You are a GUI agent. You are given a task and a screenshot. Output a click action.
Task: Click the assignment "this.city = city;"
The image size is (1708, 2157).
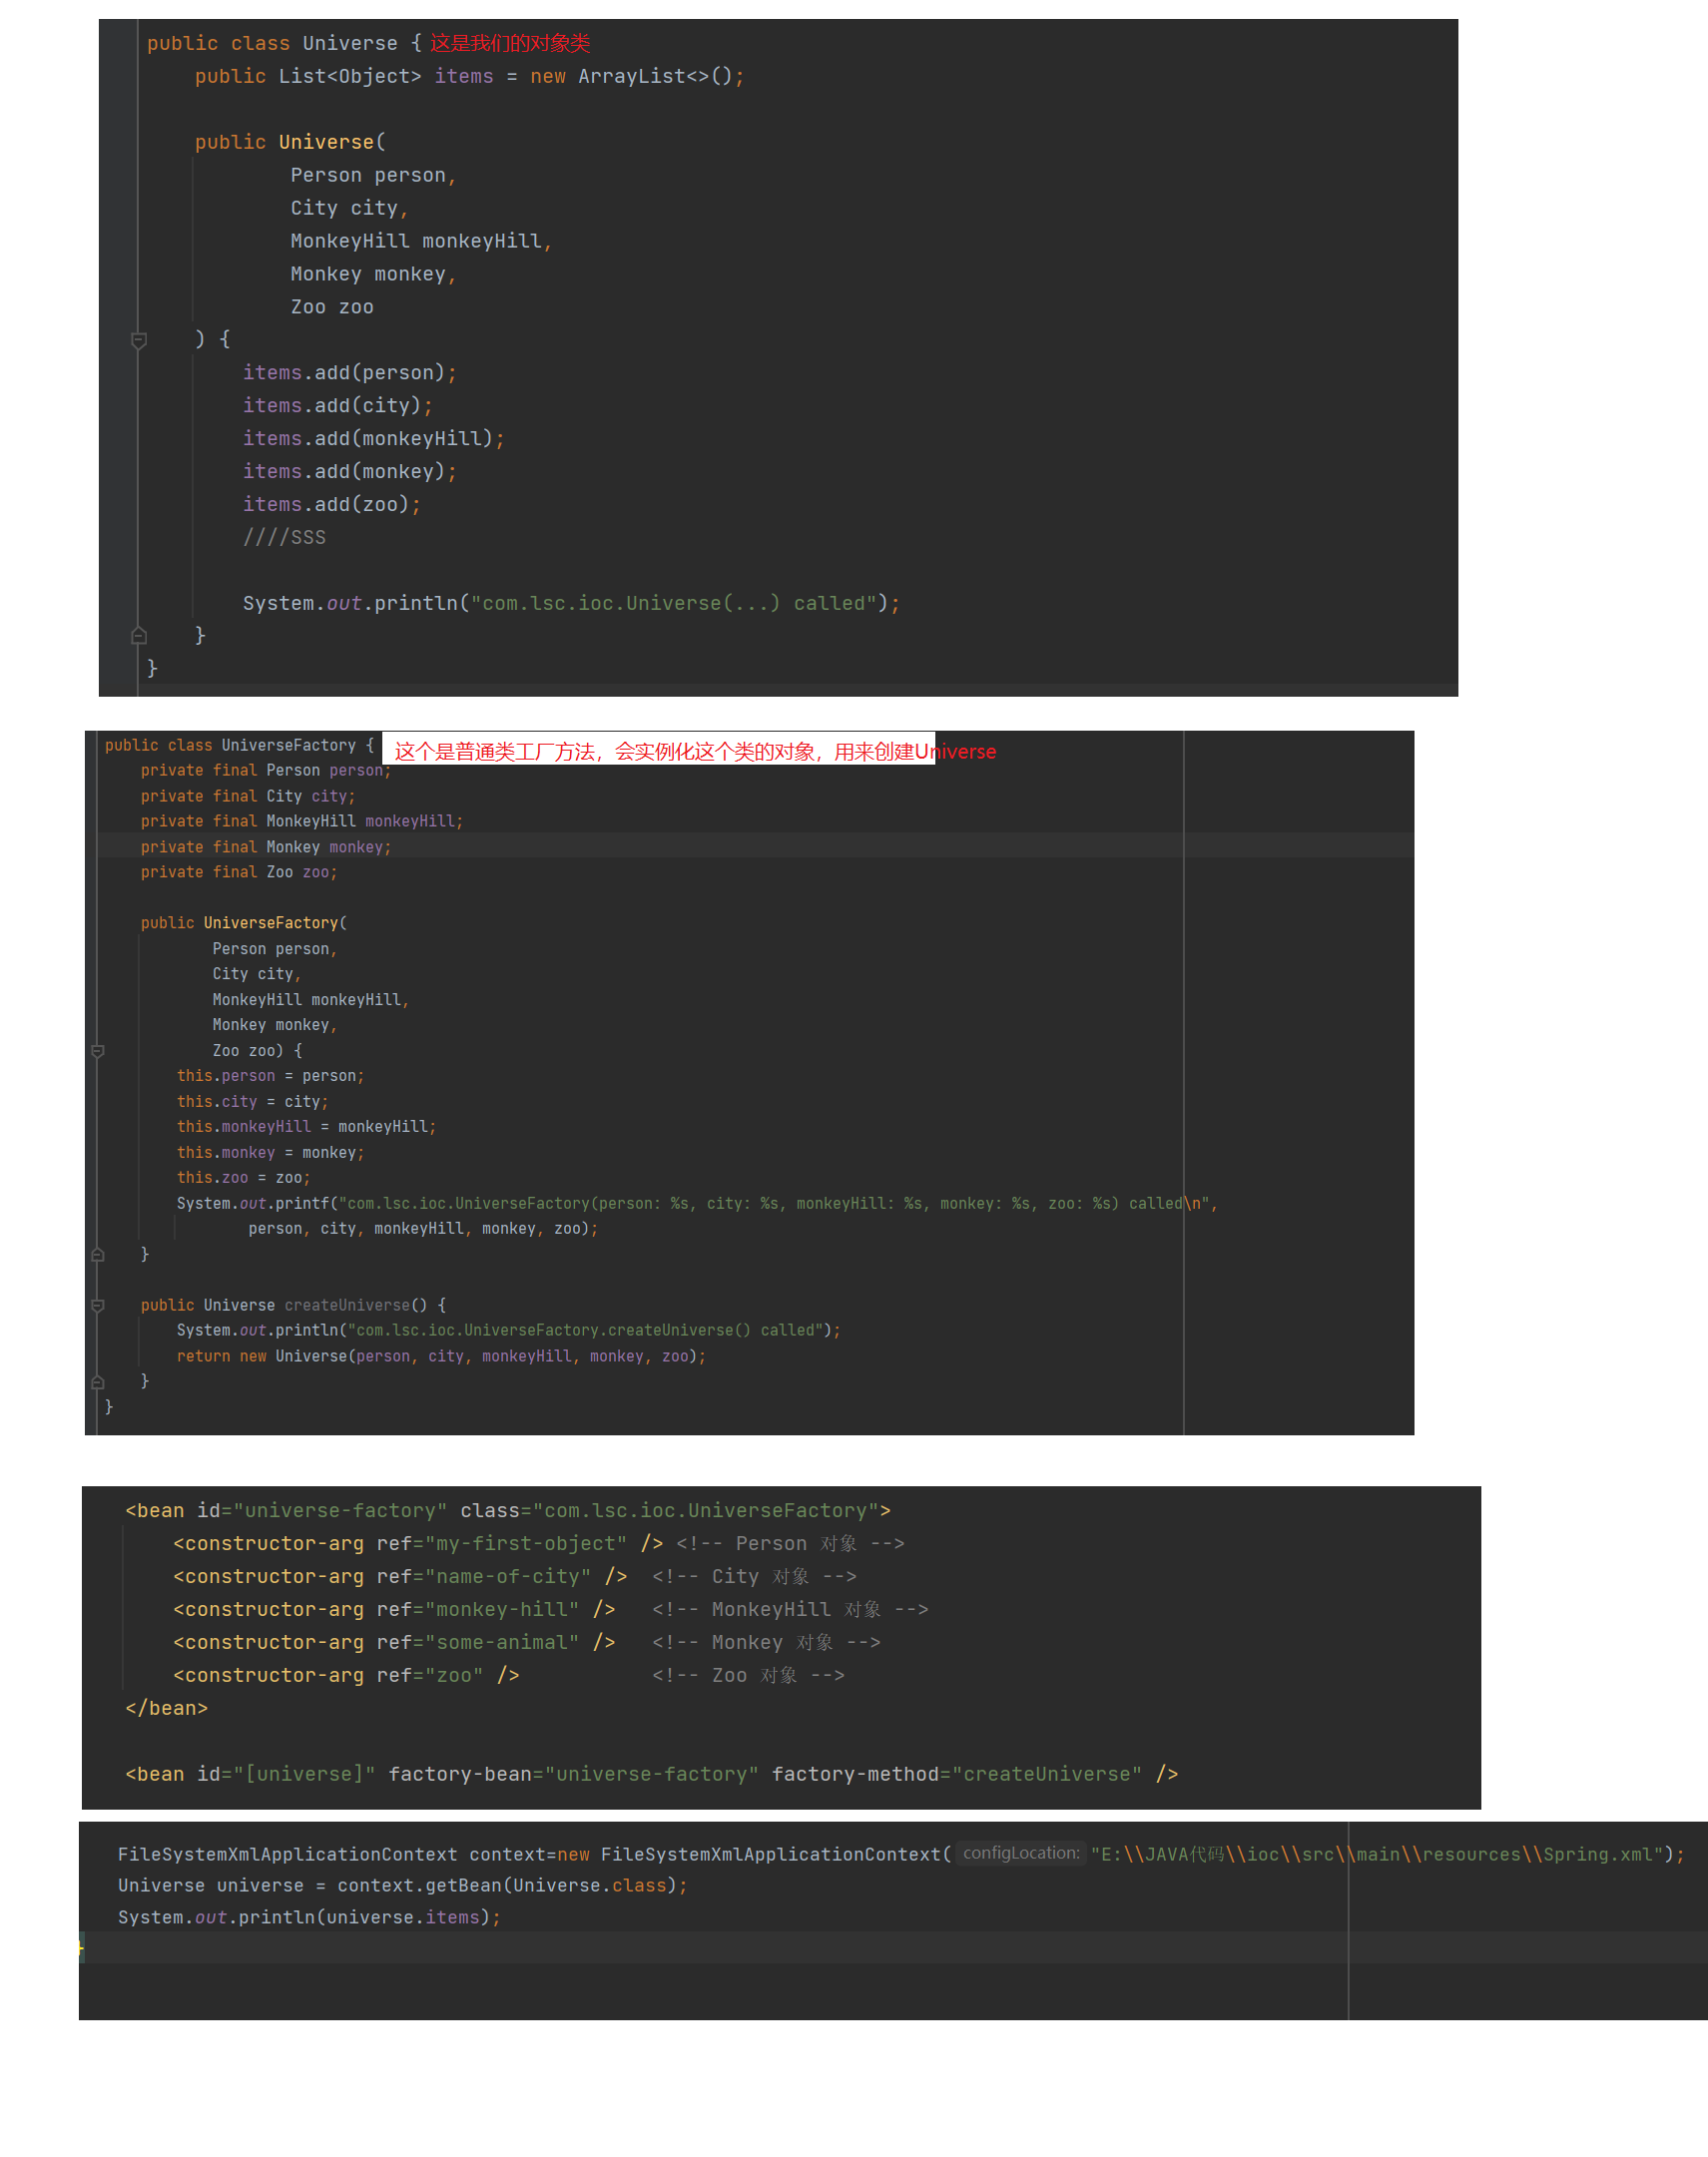tap(253, 1102)
